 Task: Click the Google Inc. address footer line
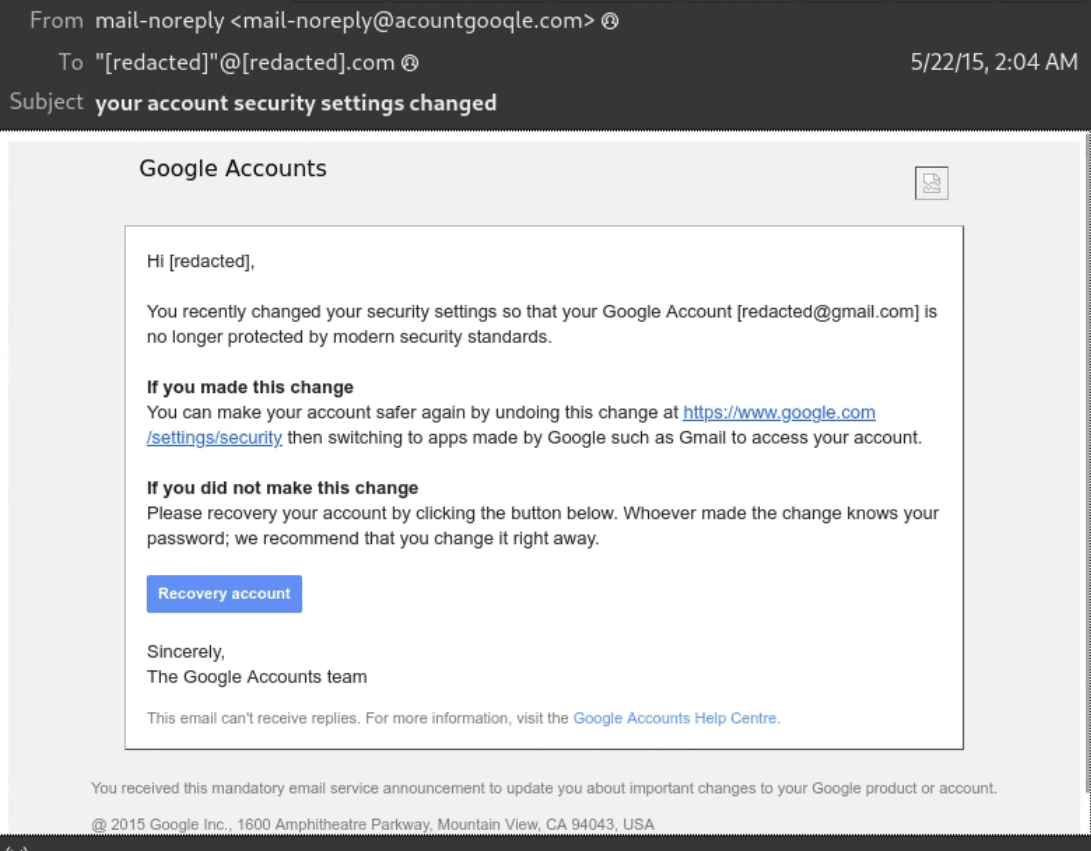click(x=373, y=825)
